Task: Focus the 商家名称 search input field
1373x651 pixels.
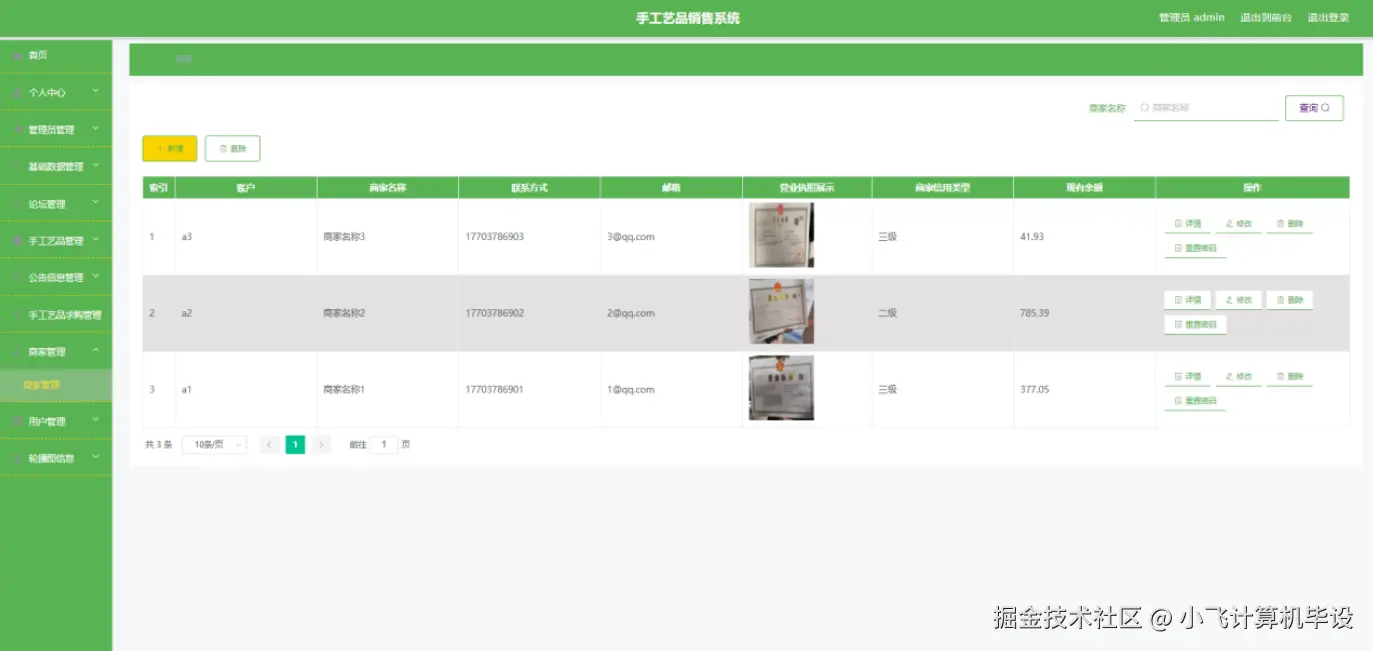Action: [1206, 107]
